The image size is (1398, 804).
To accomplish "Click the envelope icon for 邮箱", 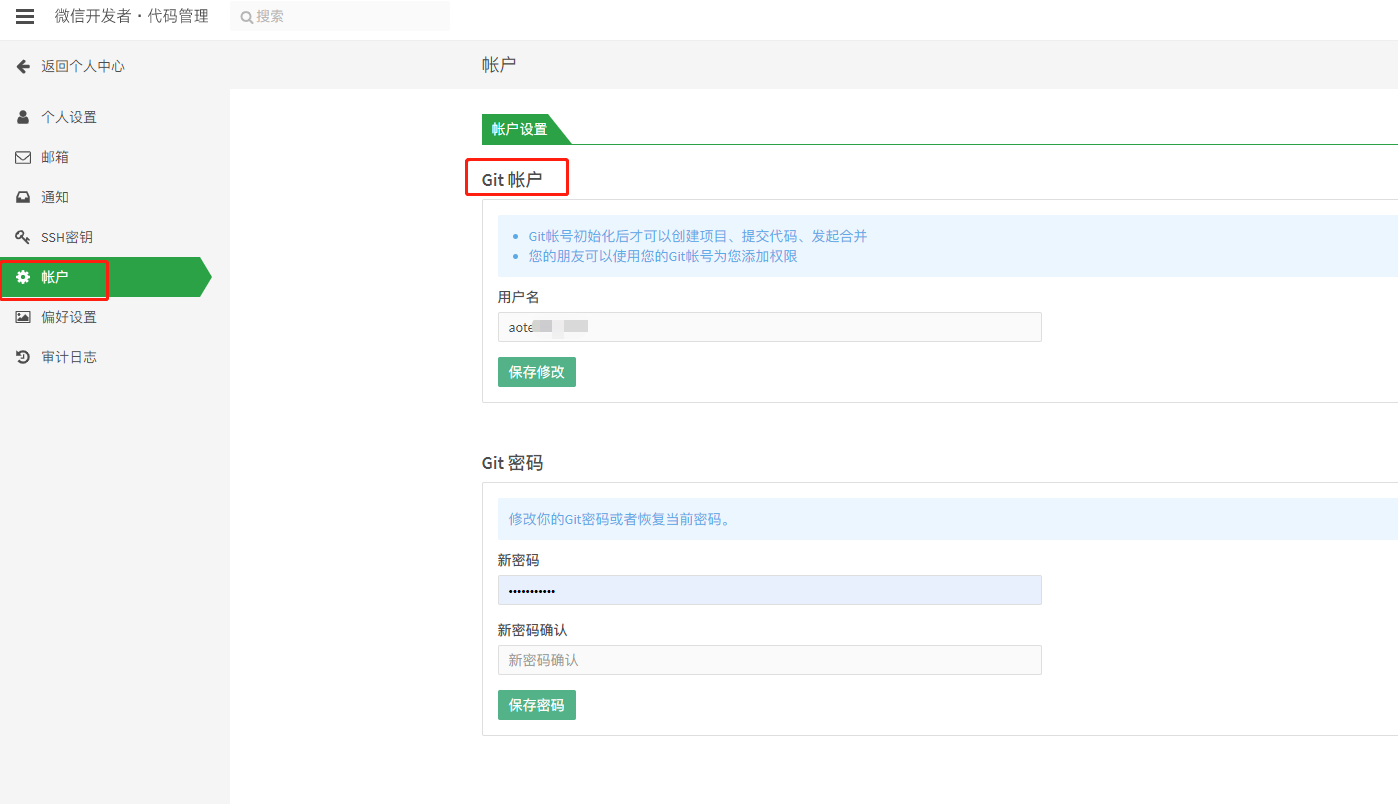I will pyautogui.click(x=23, y=157).
